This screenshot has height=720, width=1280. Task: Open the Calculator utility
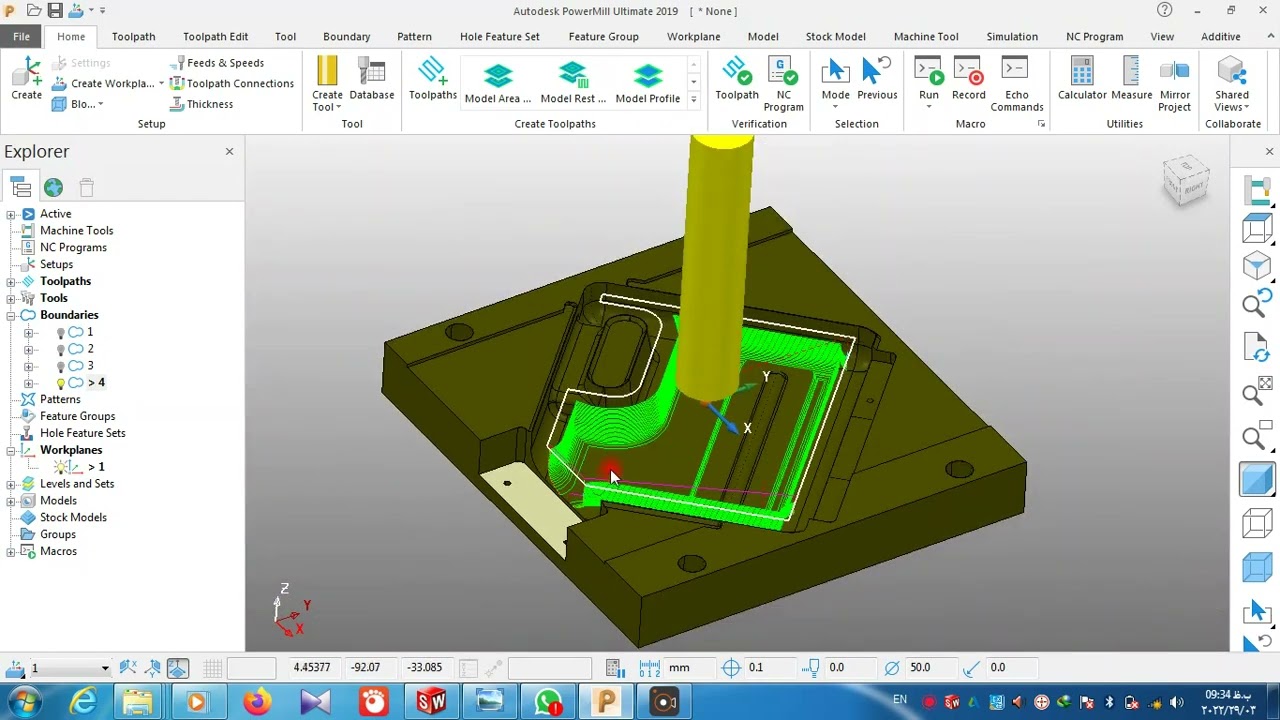1082,79
